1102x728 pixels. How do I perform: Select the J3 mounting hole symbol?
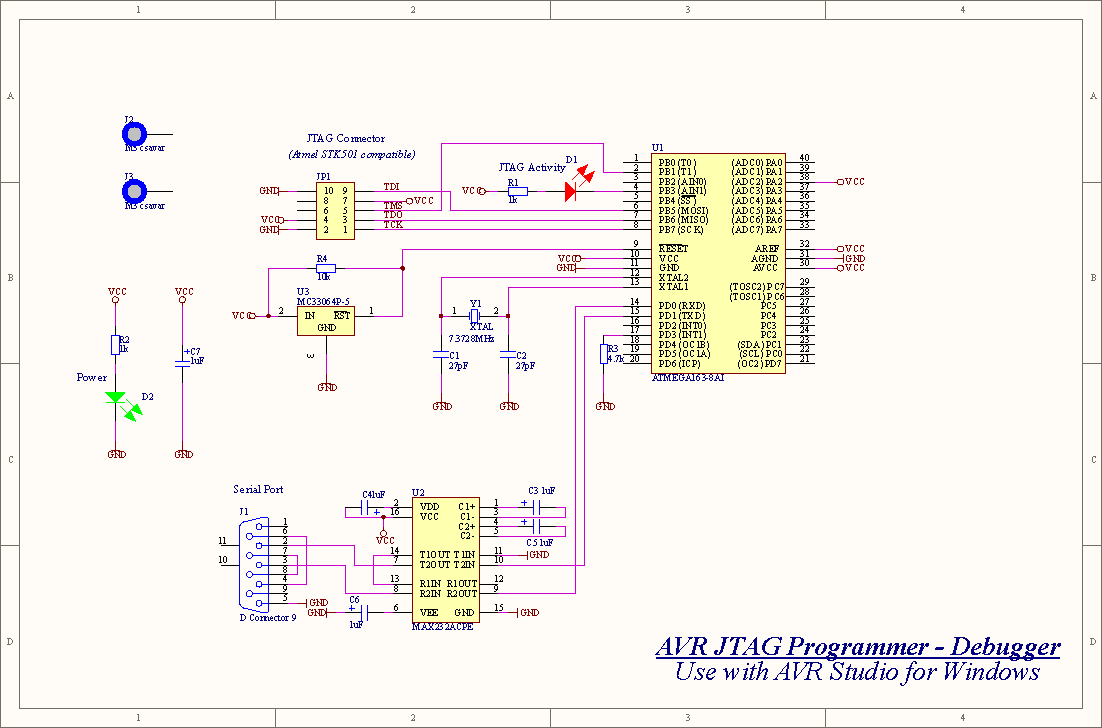point(134,190)
